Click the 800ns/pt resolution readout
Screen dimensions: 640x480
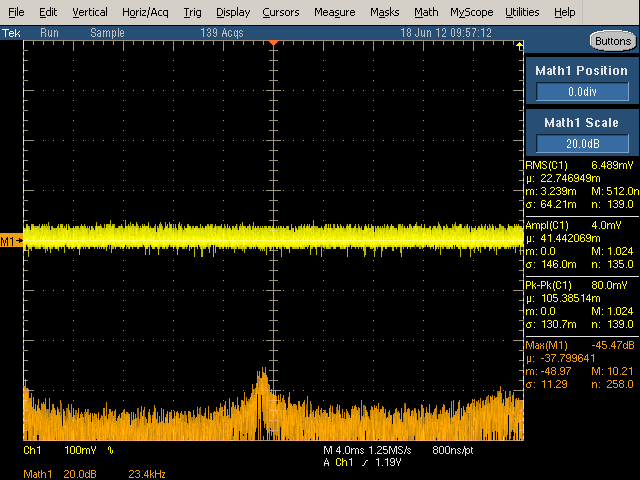coord(453,450)
